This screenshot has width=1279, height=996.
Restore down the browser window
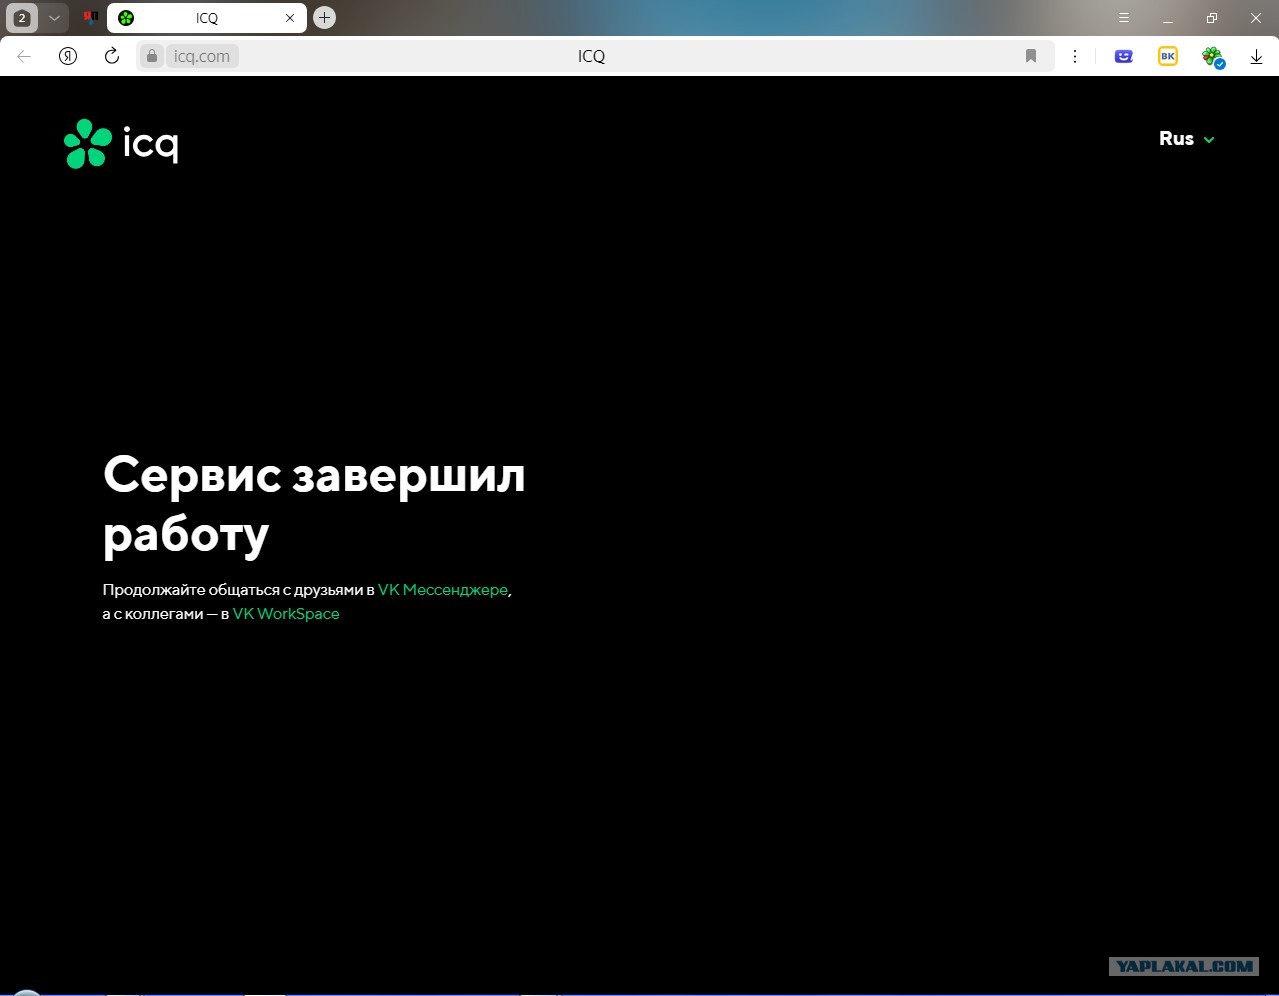(x=1212, y=18)
